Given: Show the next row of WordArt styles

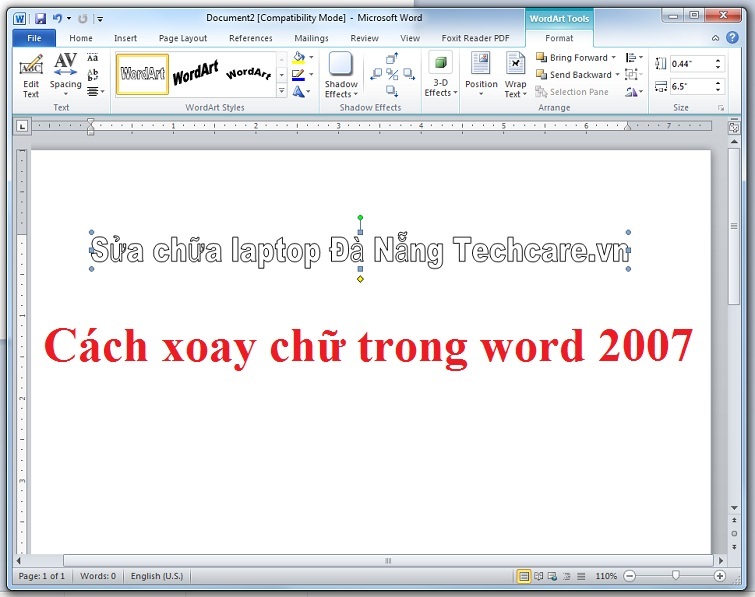Looking at the screenshot, I should [x=282, y=75].
